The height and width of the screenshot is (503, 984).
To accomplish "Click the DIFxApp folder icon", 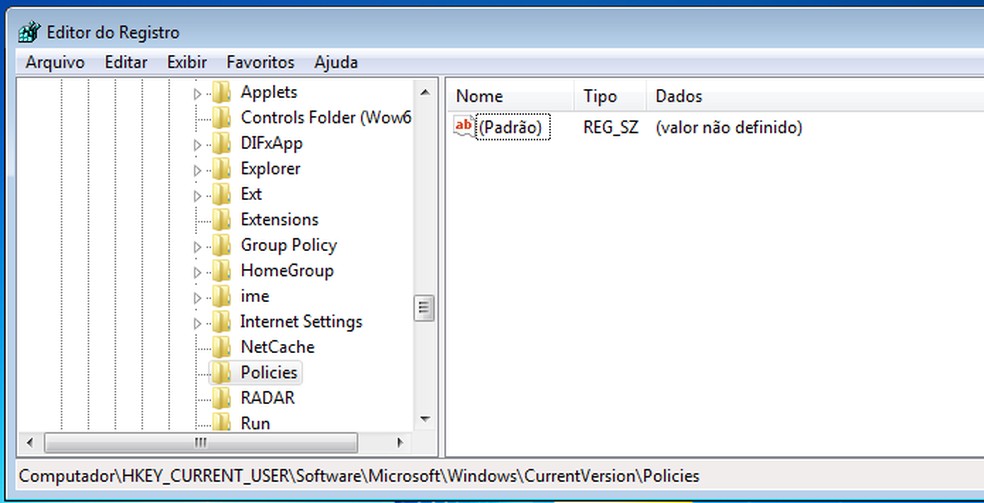I will click(x=222, y=143).
